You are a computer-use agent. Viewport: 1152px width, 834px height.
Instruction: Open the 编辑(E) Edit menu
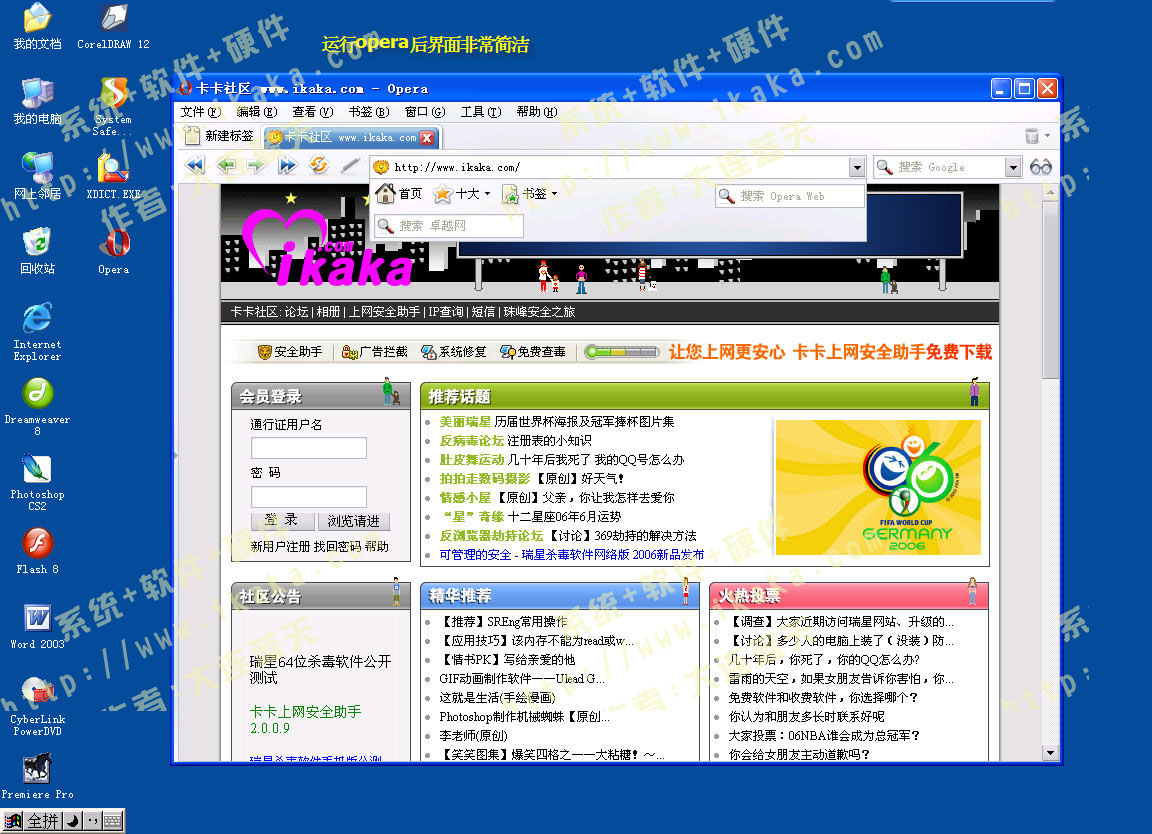pos(256,112)
